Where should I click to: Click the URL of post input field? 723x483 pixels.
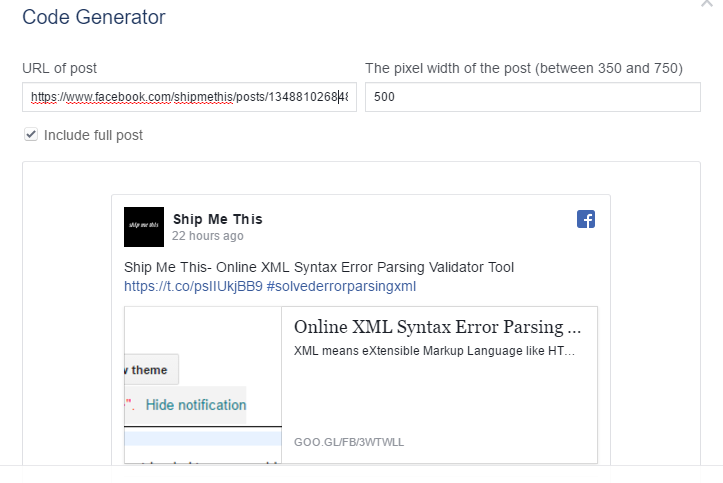tap(190, 97)
